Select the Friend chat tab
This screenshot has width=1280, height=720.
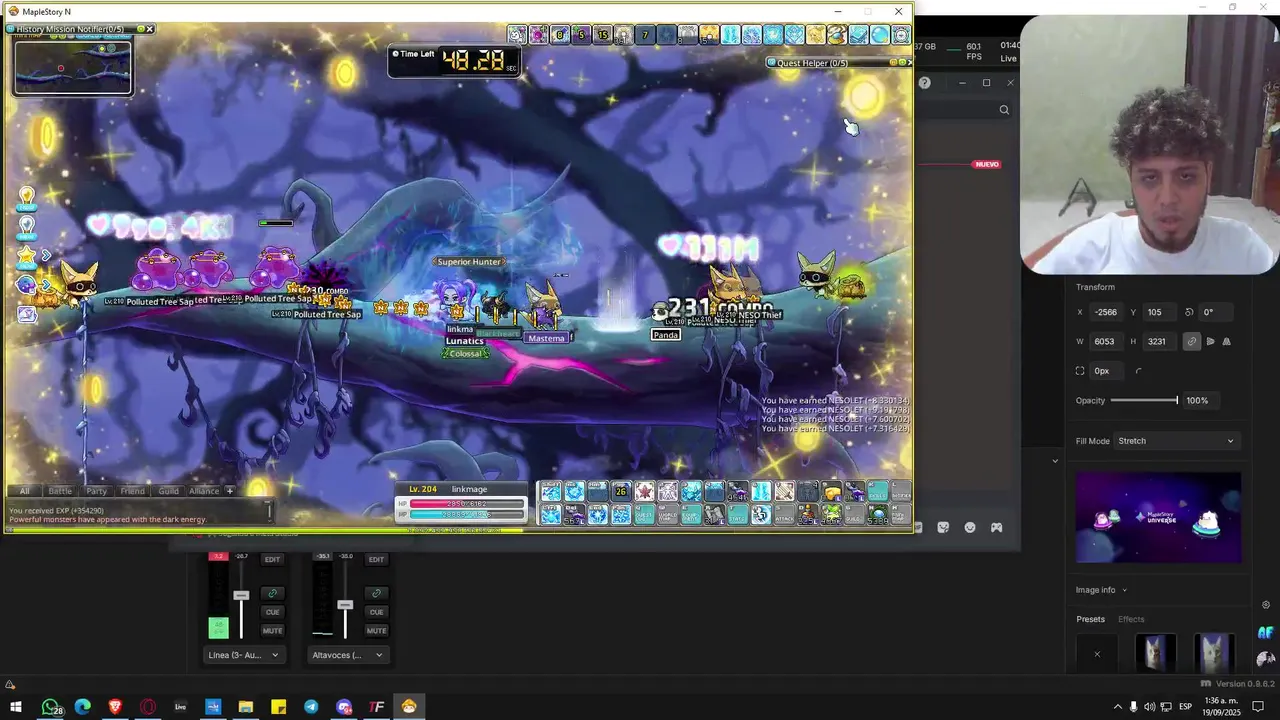coord(133,491)
